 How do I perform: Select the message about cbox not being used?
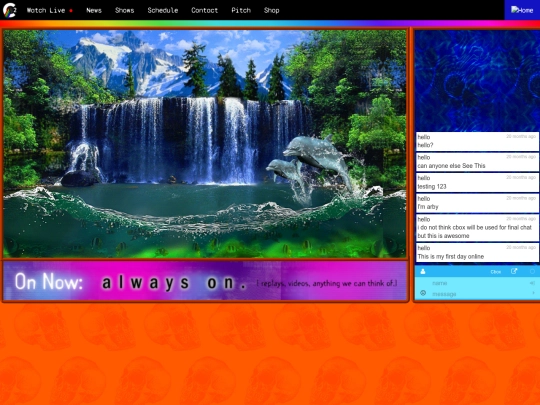477,228
